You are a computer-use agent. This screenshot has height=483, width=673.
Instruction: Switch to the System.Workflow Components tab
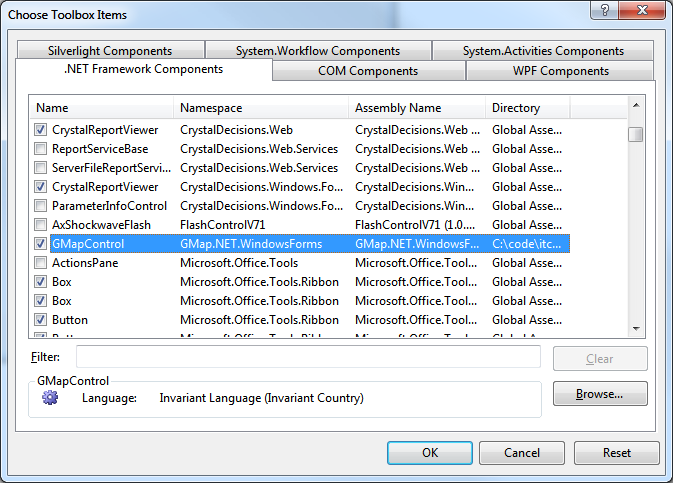(x=318, y=51)
